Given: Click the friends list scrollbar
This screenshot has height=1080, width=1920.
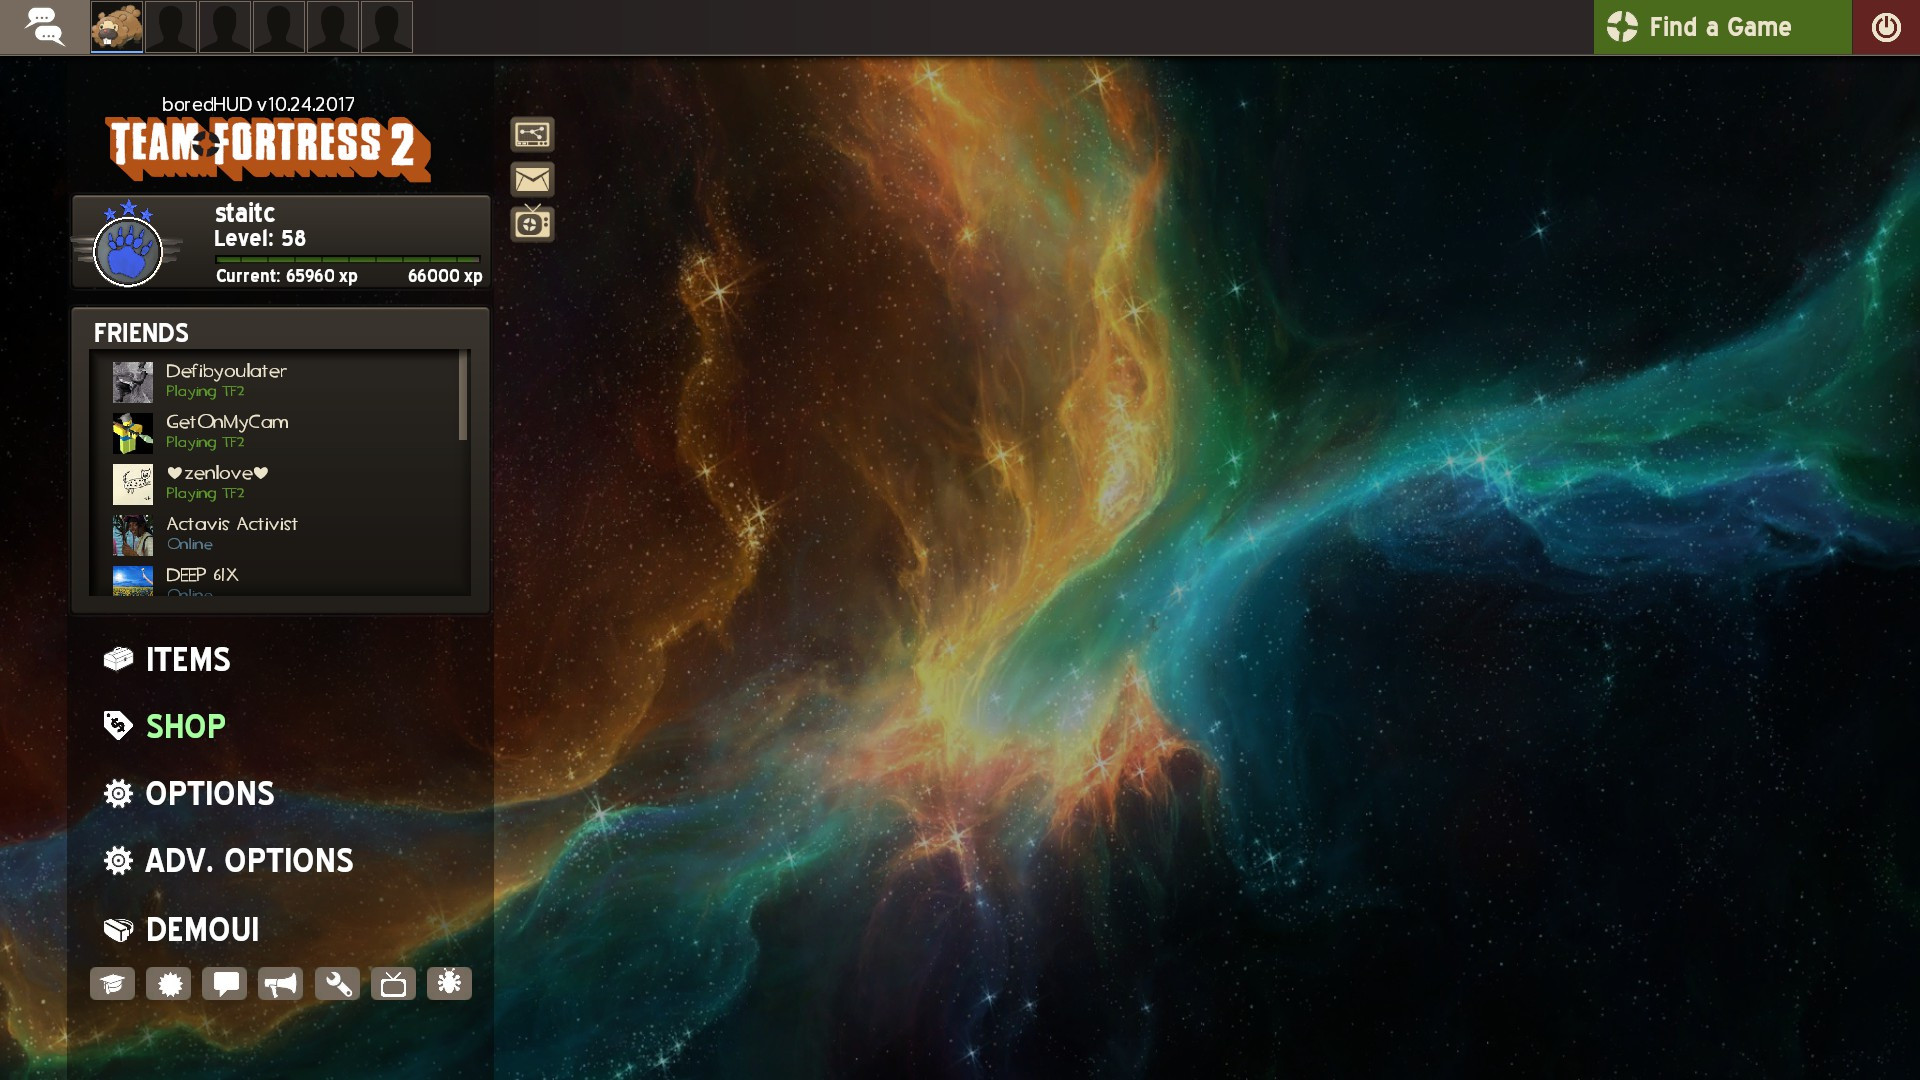Looking at the screenshot, I should 463,395.
